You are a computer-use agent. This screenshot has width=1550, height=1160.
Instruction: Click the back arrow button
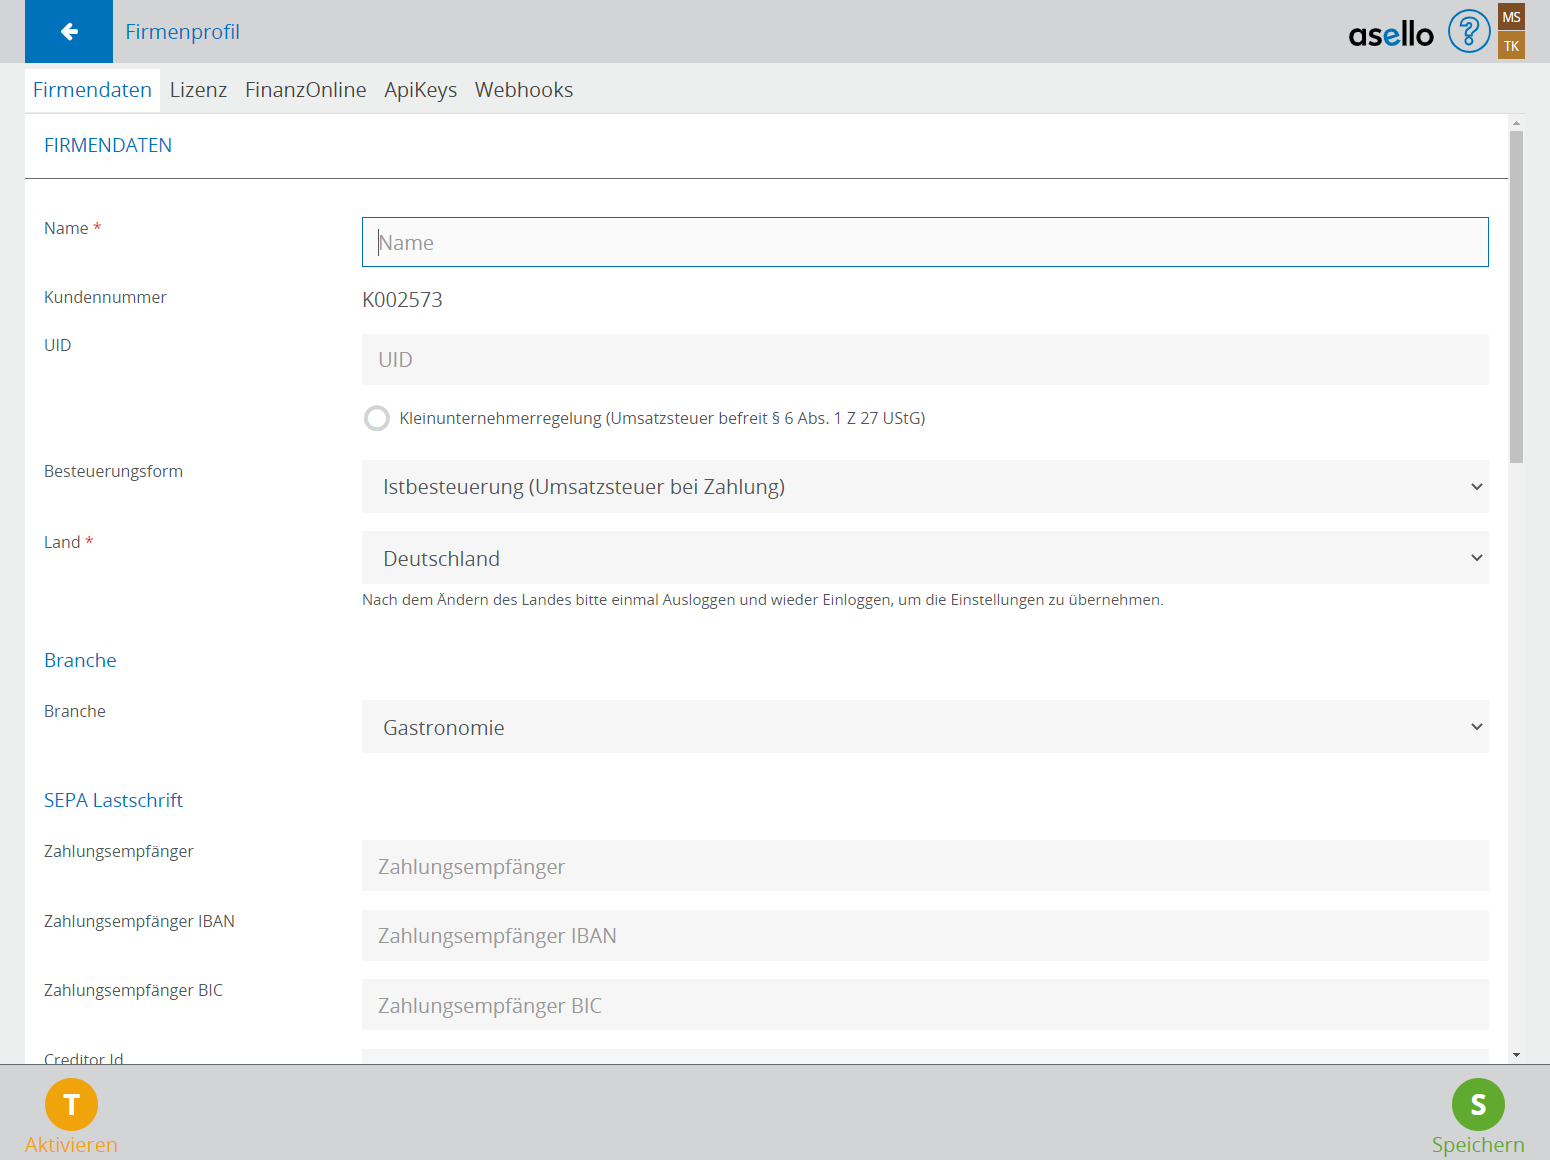69,32
